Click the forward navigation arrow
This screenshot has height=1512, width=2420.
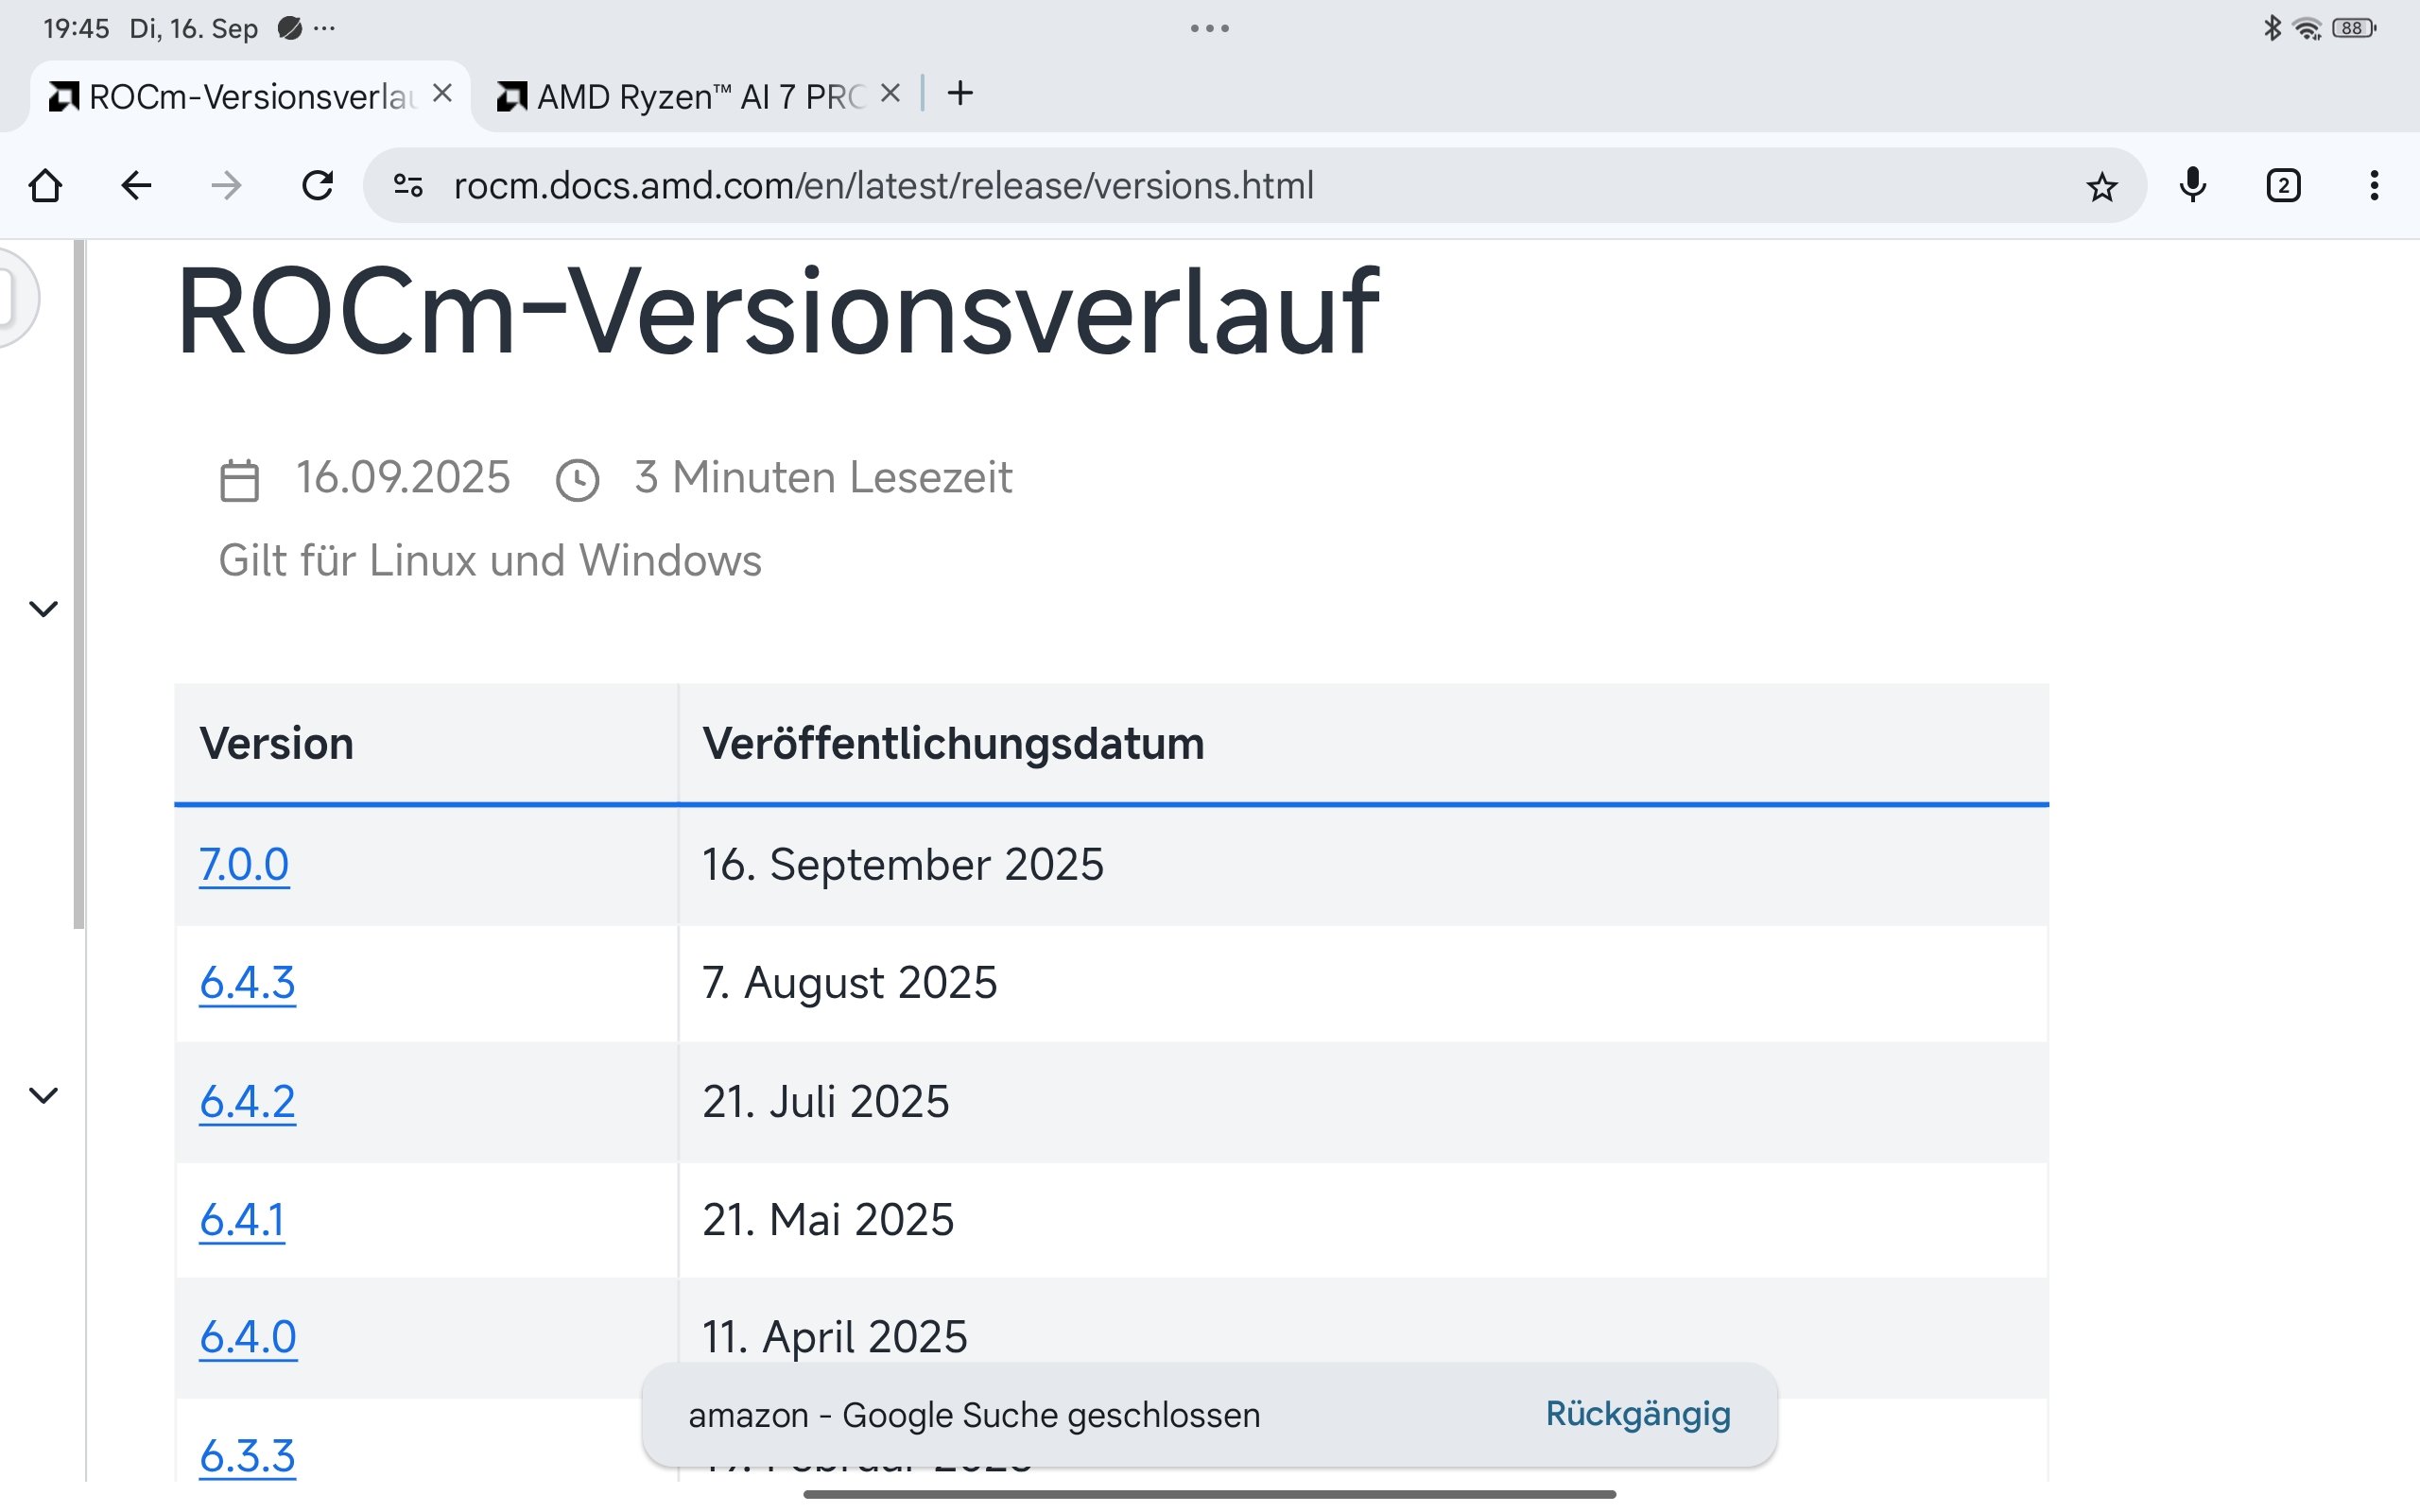click(x=227, y=186)
